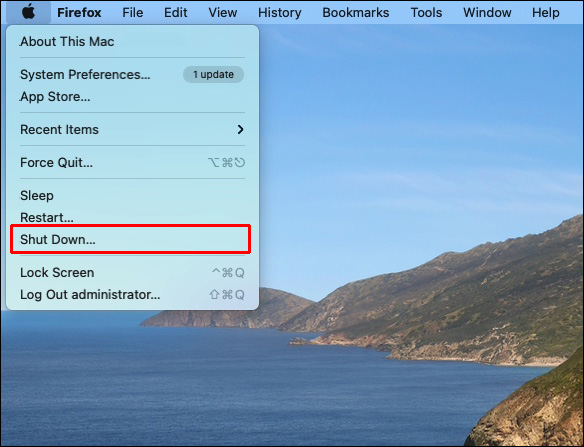Click the Apple logo menu icon
This screenshot has height=447, width=584.
pos(29,12)
